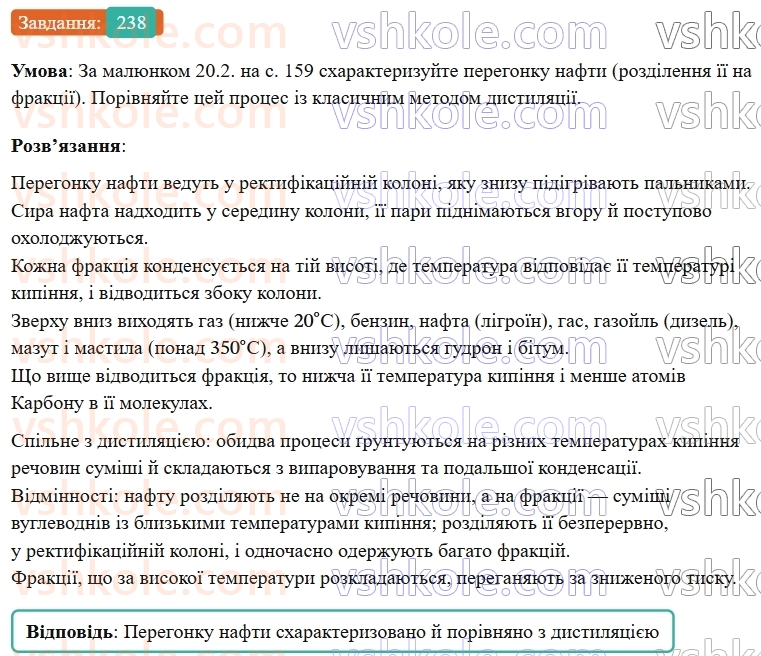
Task: Click the bold word 'Умова'
Action: coord(39,71)
